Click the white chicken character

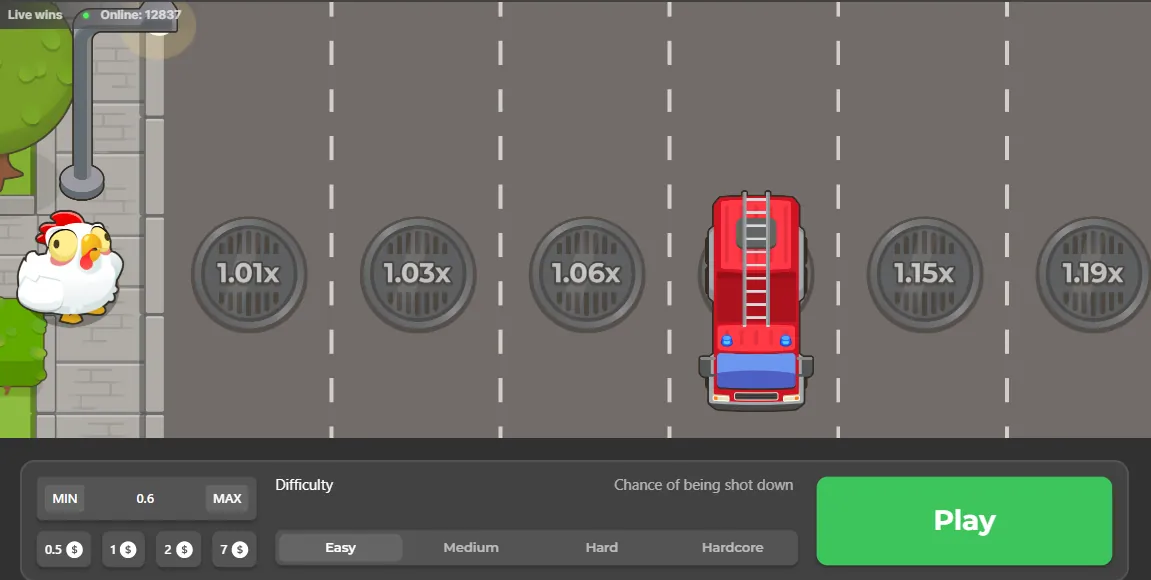click(70, 267)
